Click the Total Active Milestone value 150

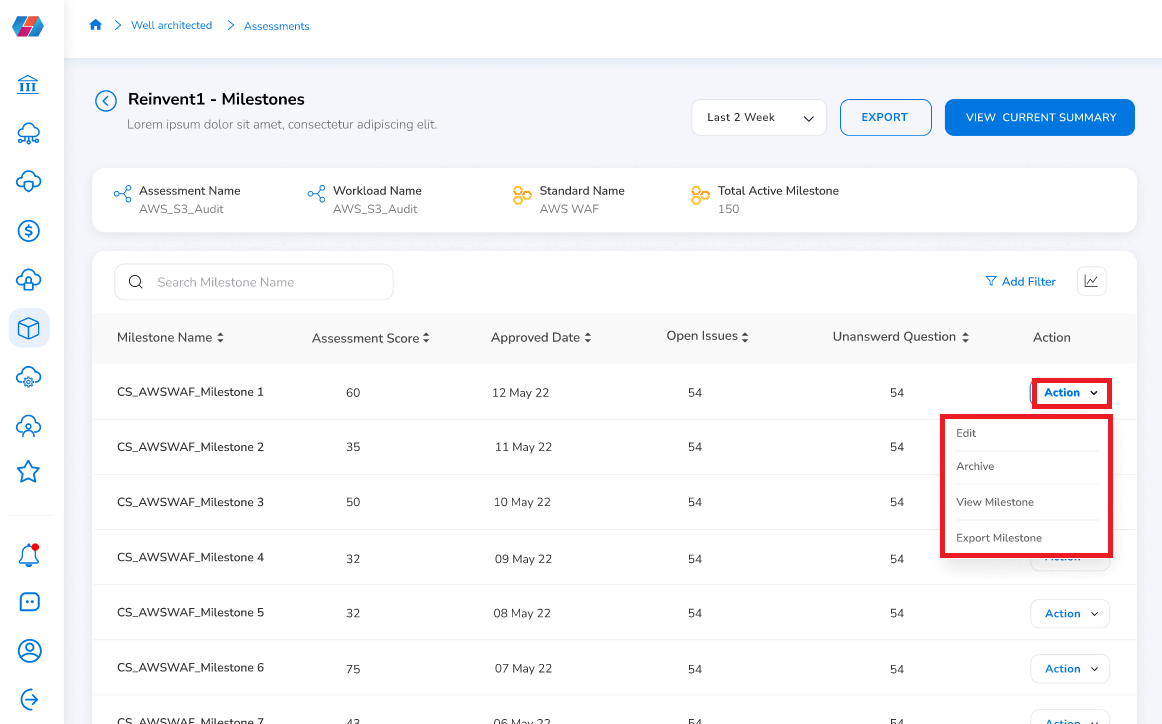click(x=728, y=209)
